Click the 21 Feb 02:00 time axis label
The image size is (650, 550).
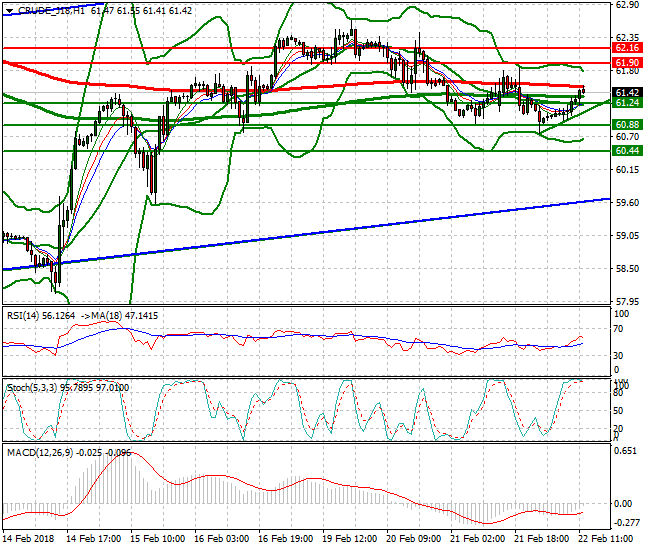pyautogui.click(x=478, y=538)
